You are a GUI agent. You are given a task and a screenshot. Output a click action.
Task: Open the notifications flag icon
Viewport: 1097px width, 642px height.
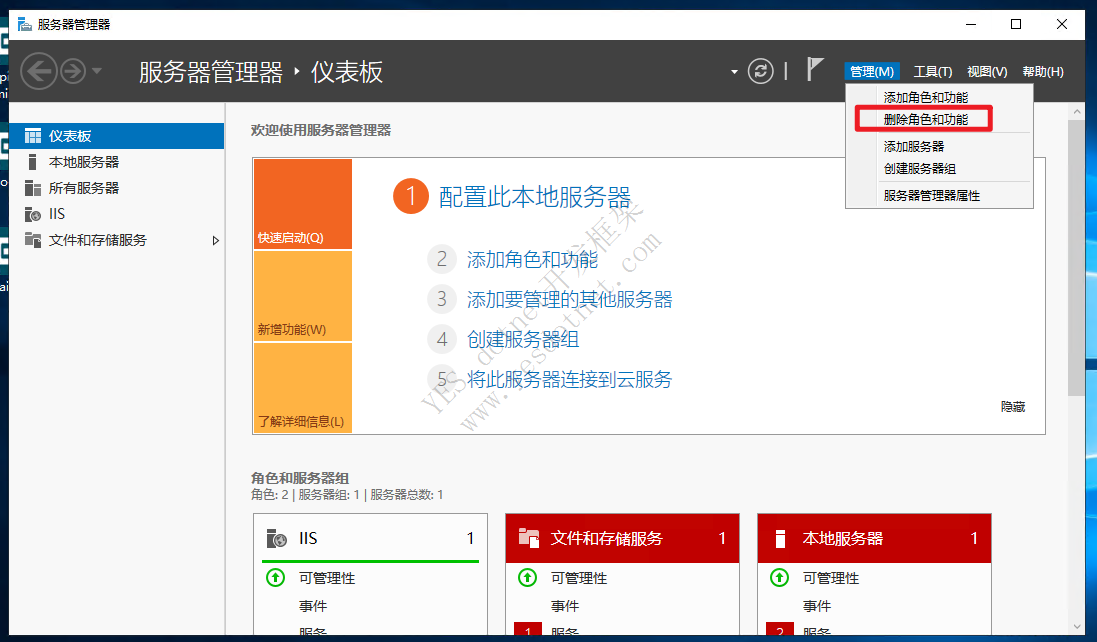[814, 70]
